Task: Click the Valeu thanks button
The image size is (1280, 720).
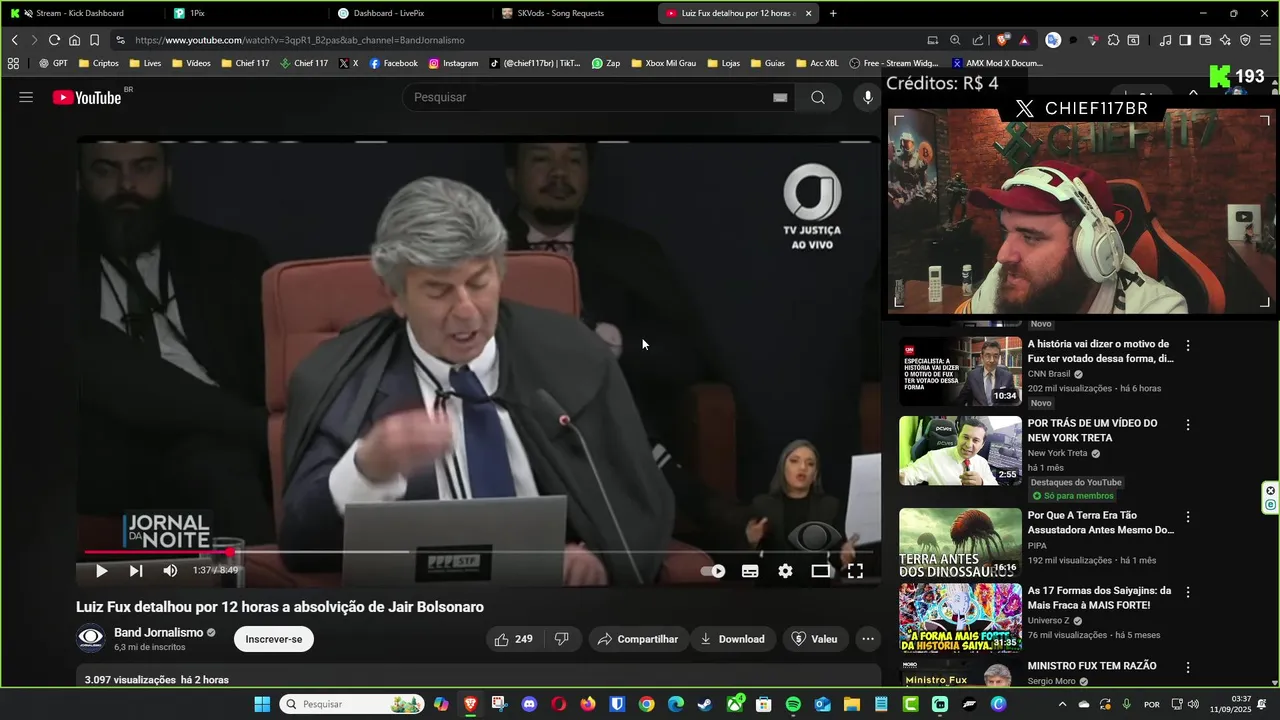Action: click(814, 639)
